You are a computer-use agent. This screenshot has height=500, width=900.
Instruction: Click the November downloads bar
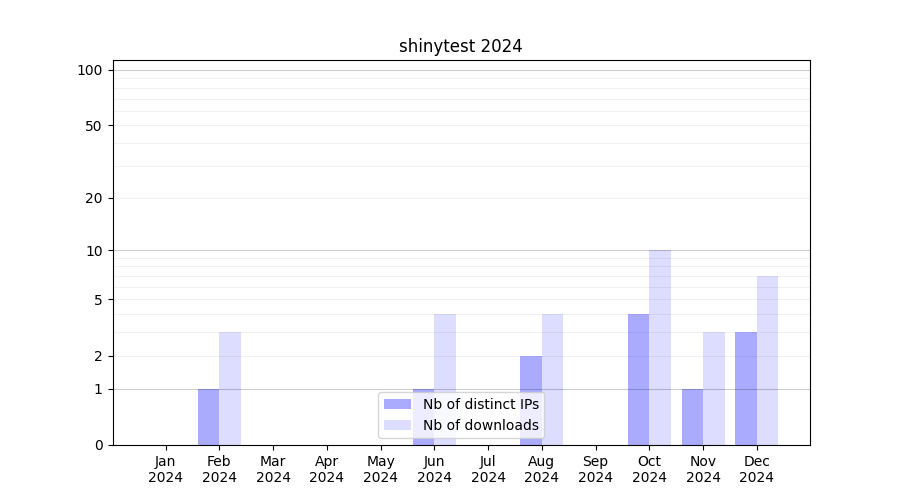pyautogui.click(x=714, y=388)
